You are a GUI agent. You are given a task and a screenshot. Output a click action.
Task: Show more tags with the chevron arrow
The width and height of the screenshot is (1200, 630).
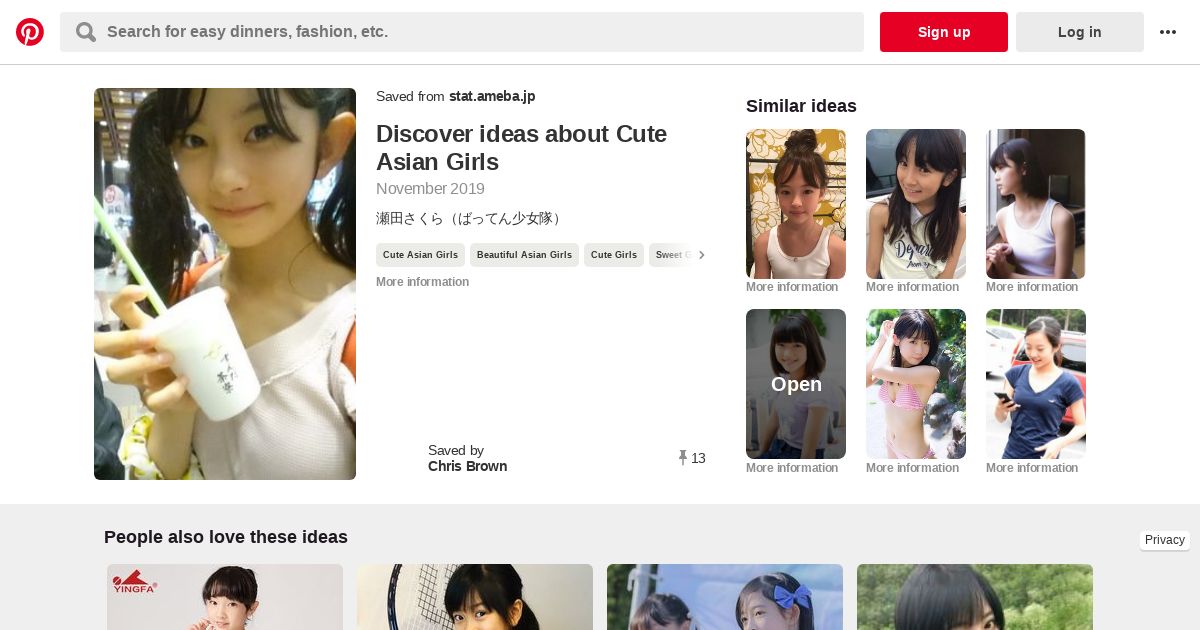point(701,255)
